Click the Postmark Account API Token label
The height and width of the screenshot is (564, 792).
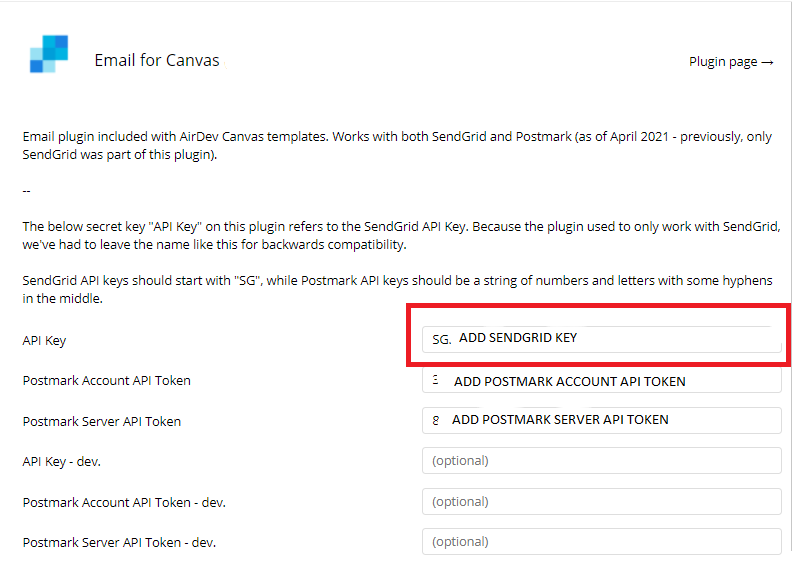106,381
